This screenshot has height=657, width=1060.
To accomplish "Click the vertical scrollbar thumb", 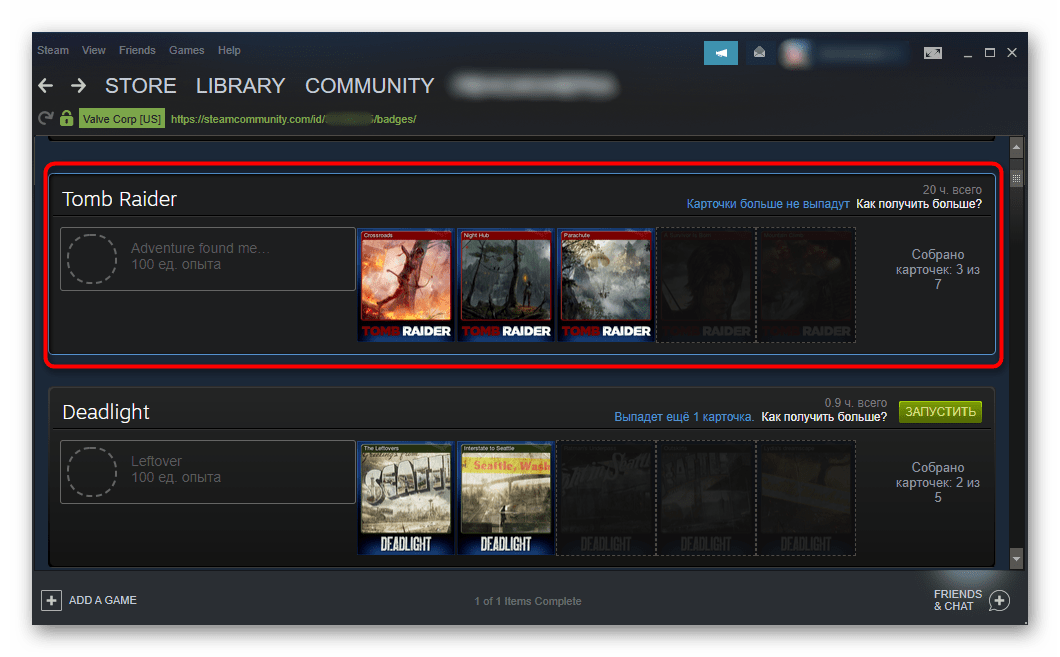I will tap(1016, 178).
